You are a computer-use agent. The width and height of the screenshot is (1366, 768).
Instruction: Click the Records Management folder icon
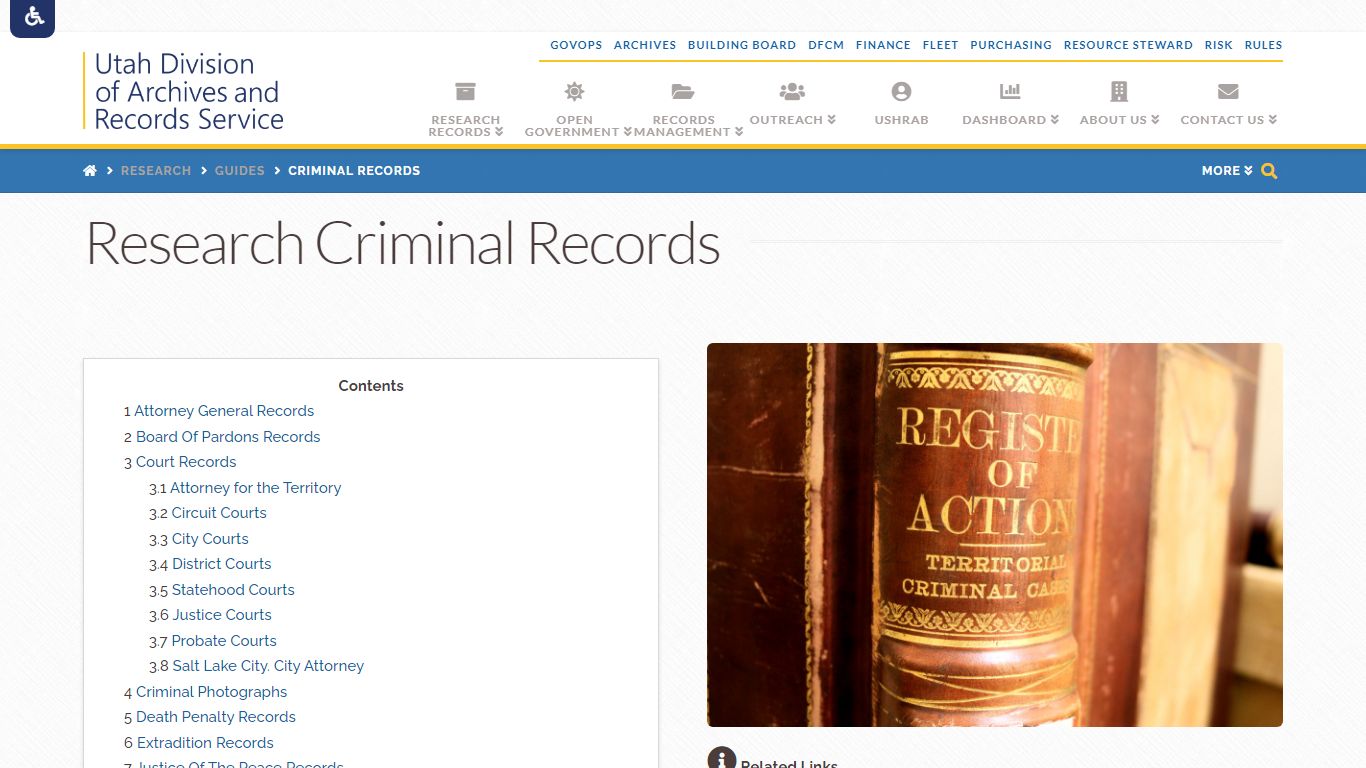click(x=683, y=92)
